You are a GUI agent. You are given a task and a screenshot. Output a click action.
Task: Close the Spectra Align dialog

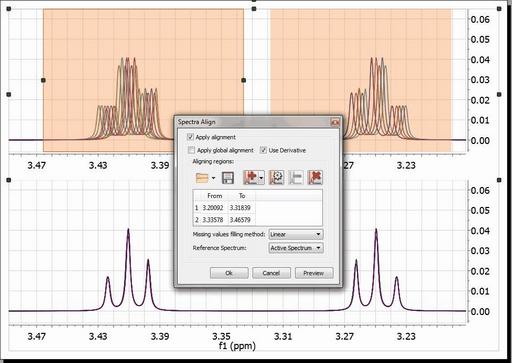335,122
